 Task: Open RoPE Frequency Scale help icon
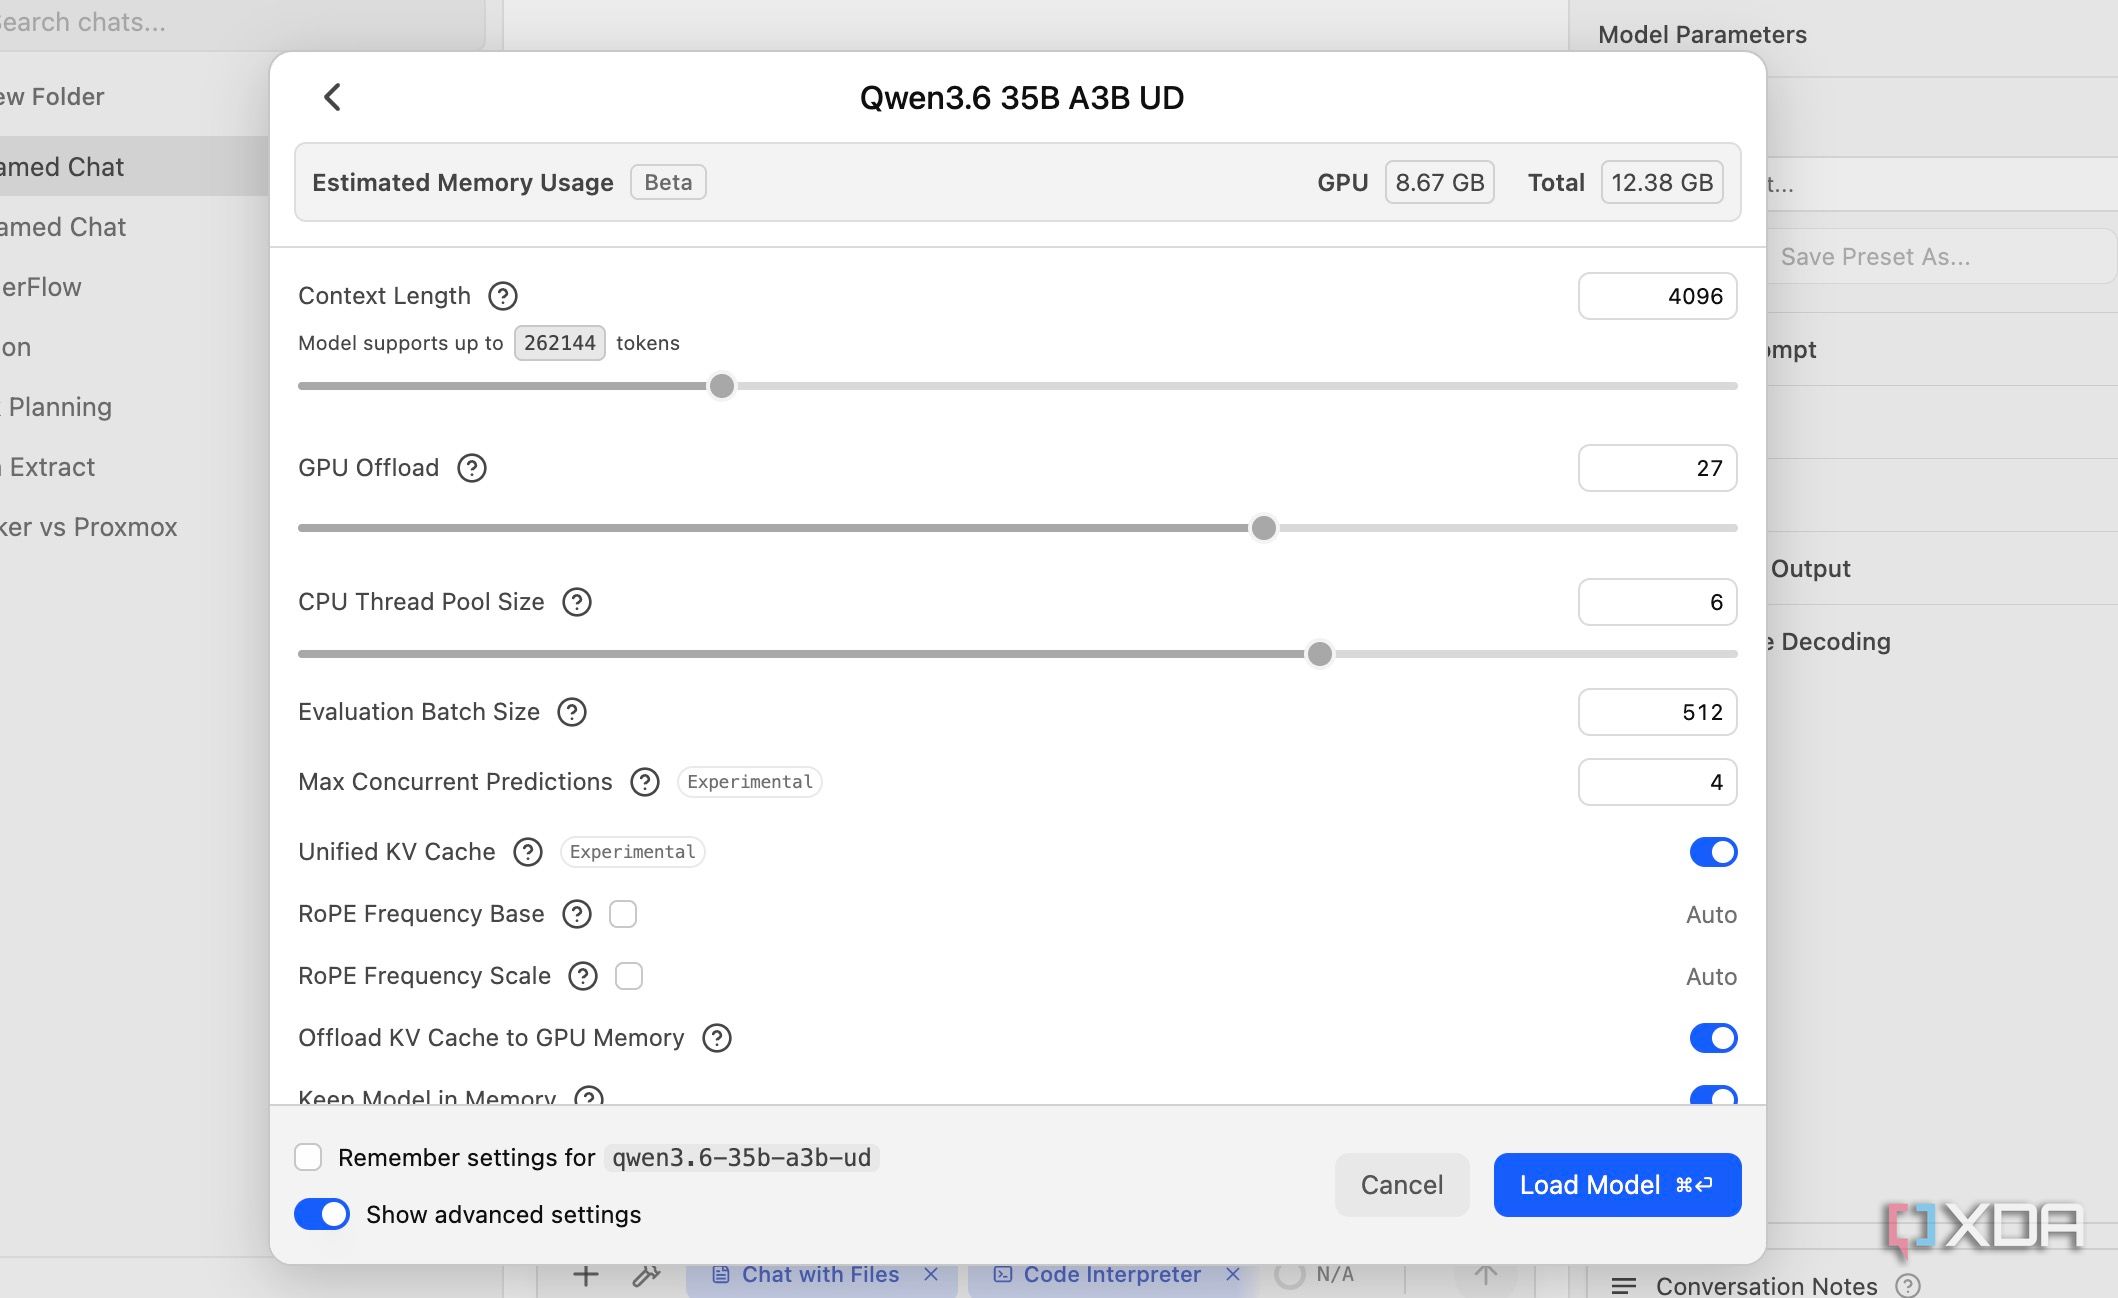click(583, 976)
